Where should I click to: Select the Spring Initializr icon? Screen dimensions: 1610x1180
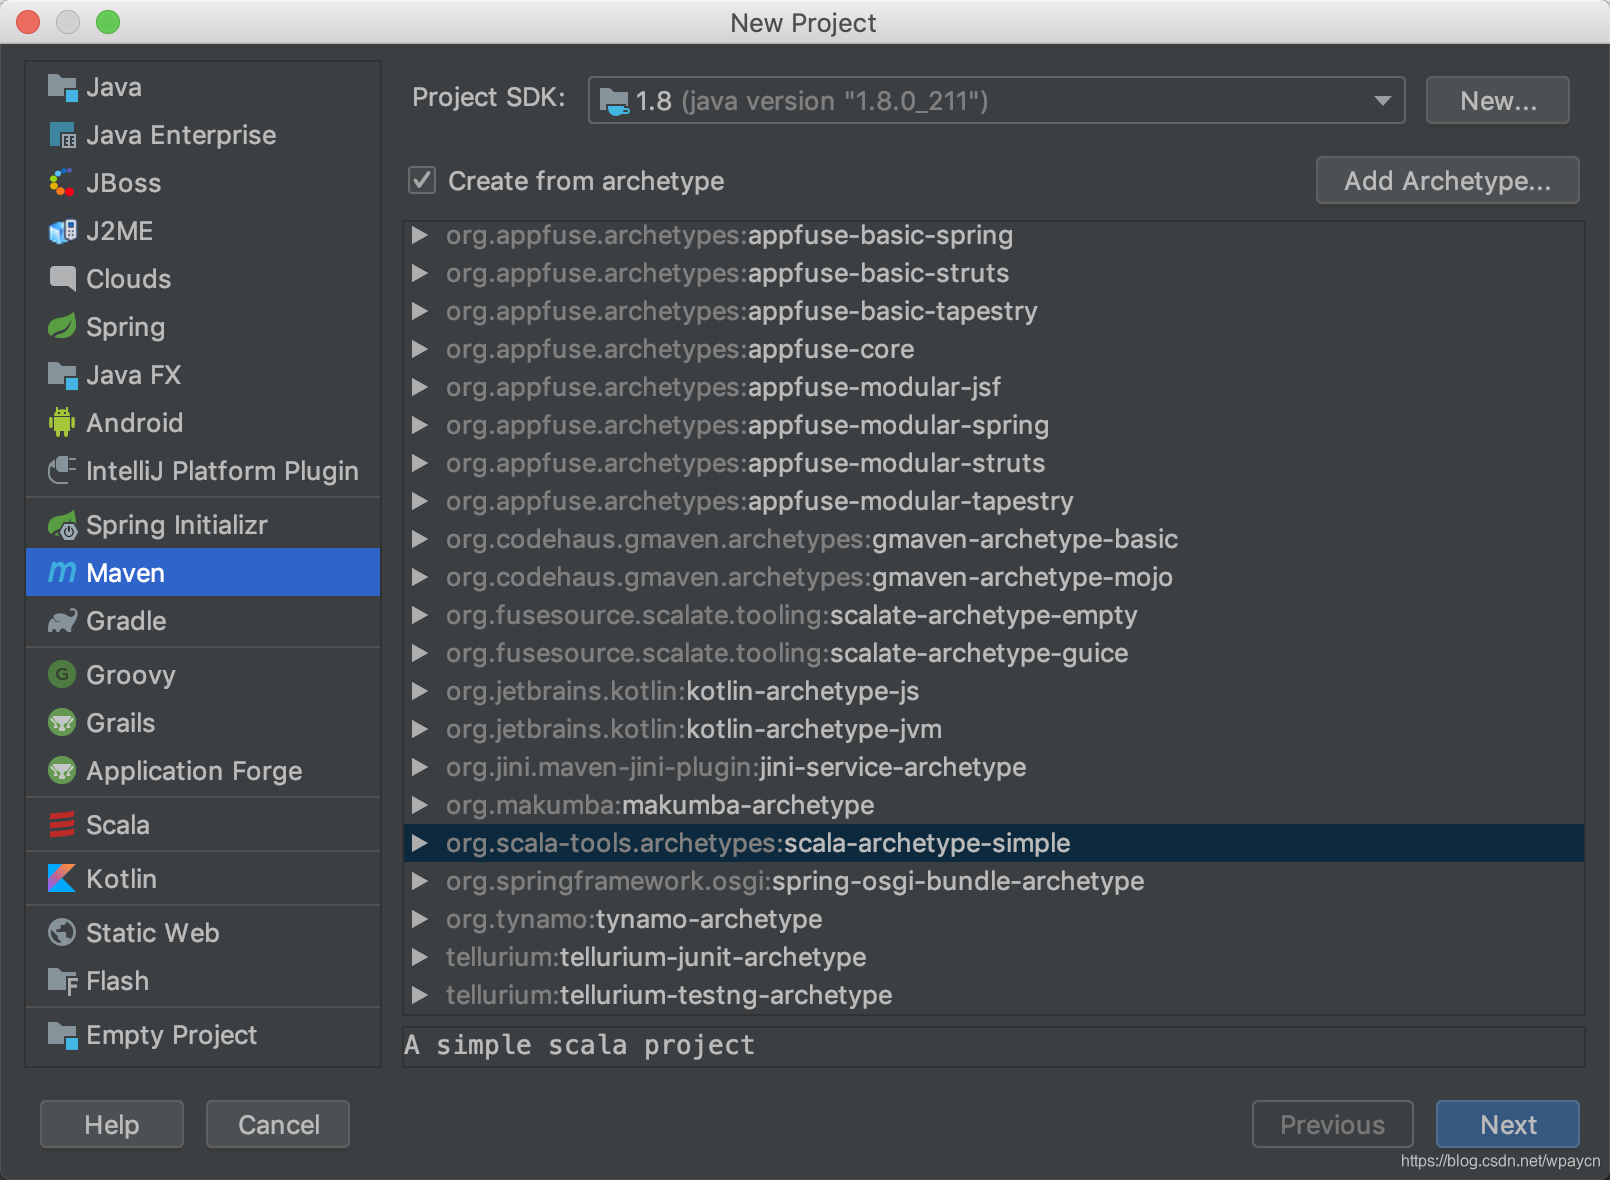(62, 525)
